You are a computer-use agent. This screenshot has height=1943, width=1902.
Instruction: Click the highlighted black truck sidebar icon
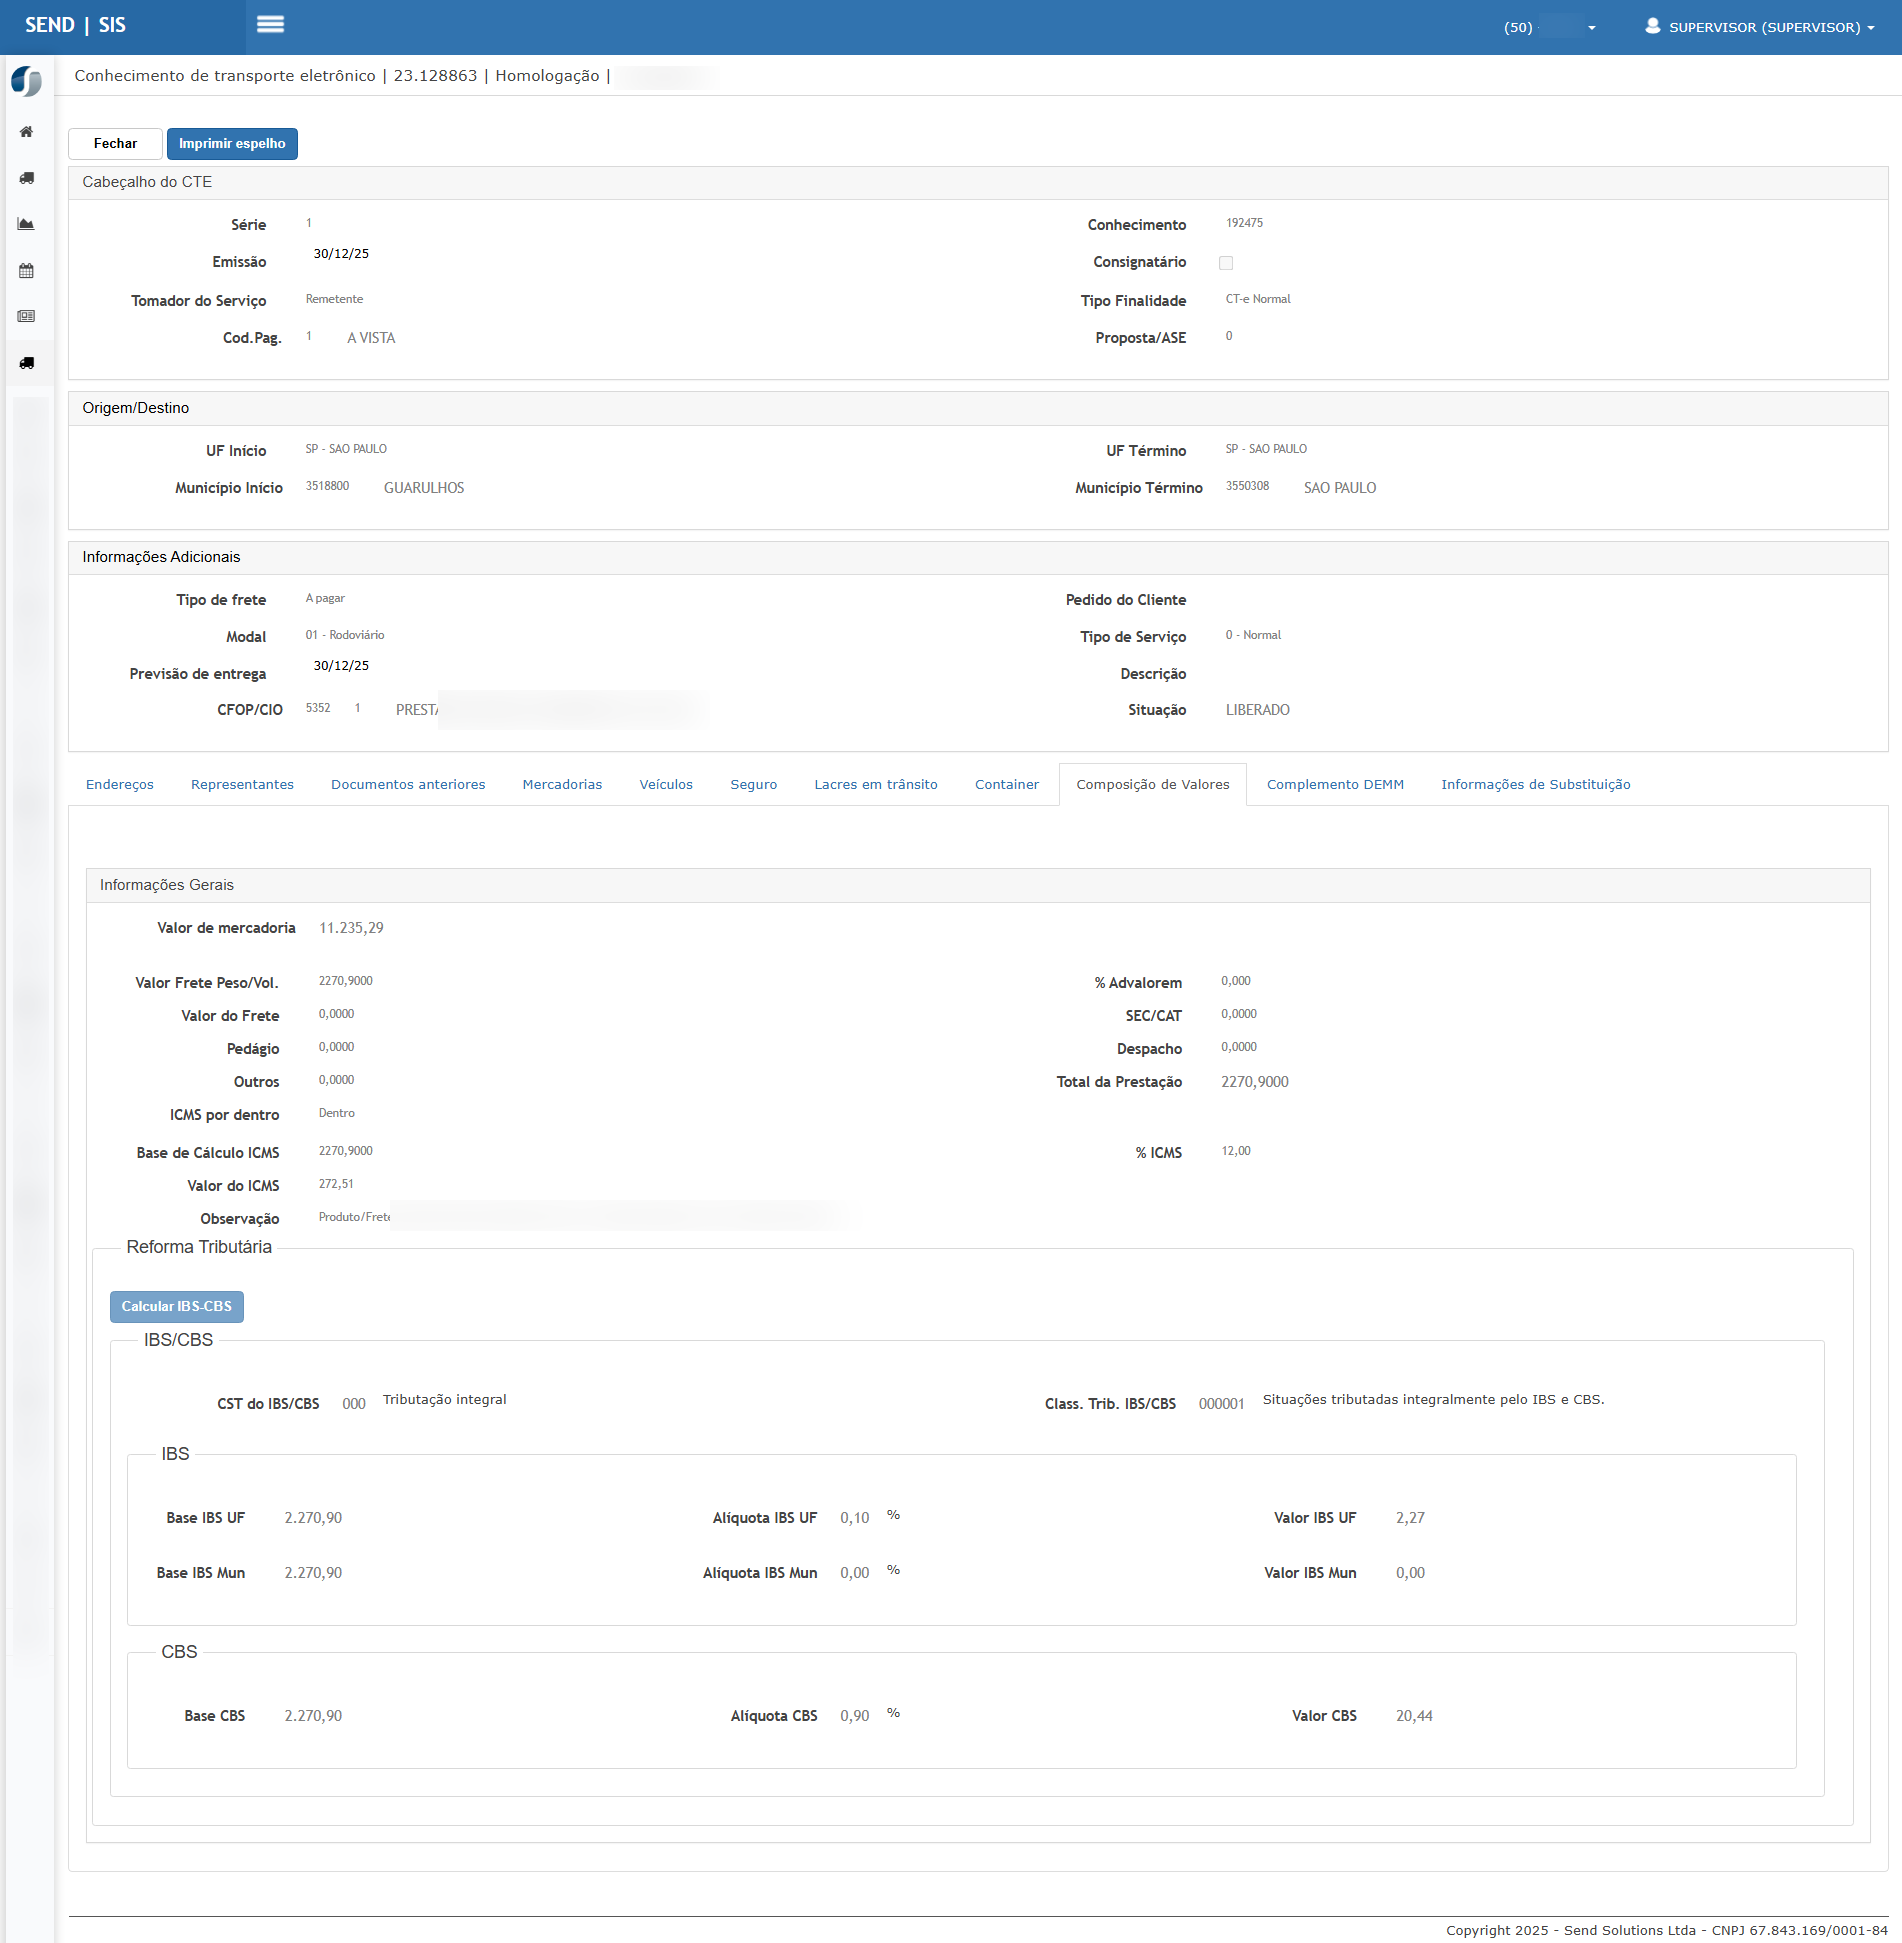27,363
